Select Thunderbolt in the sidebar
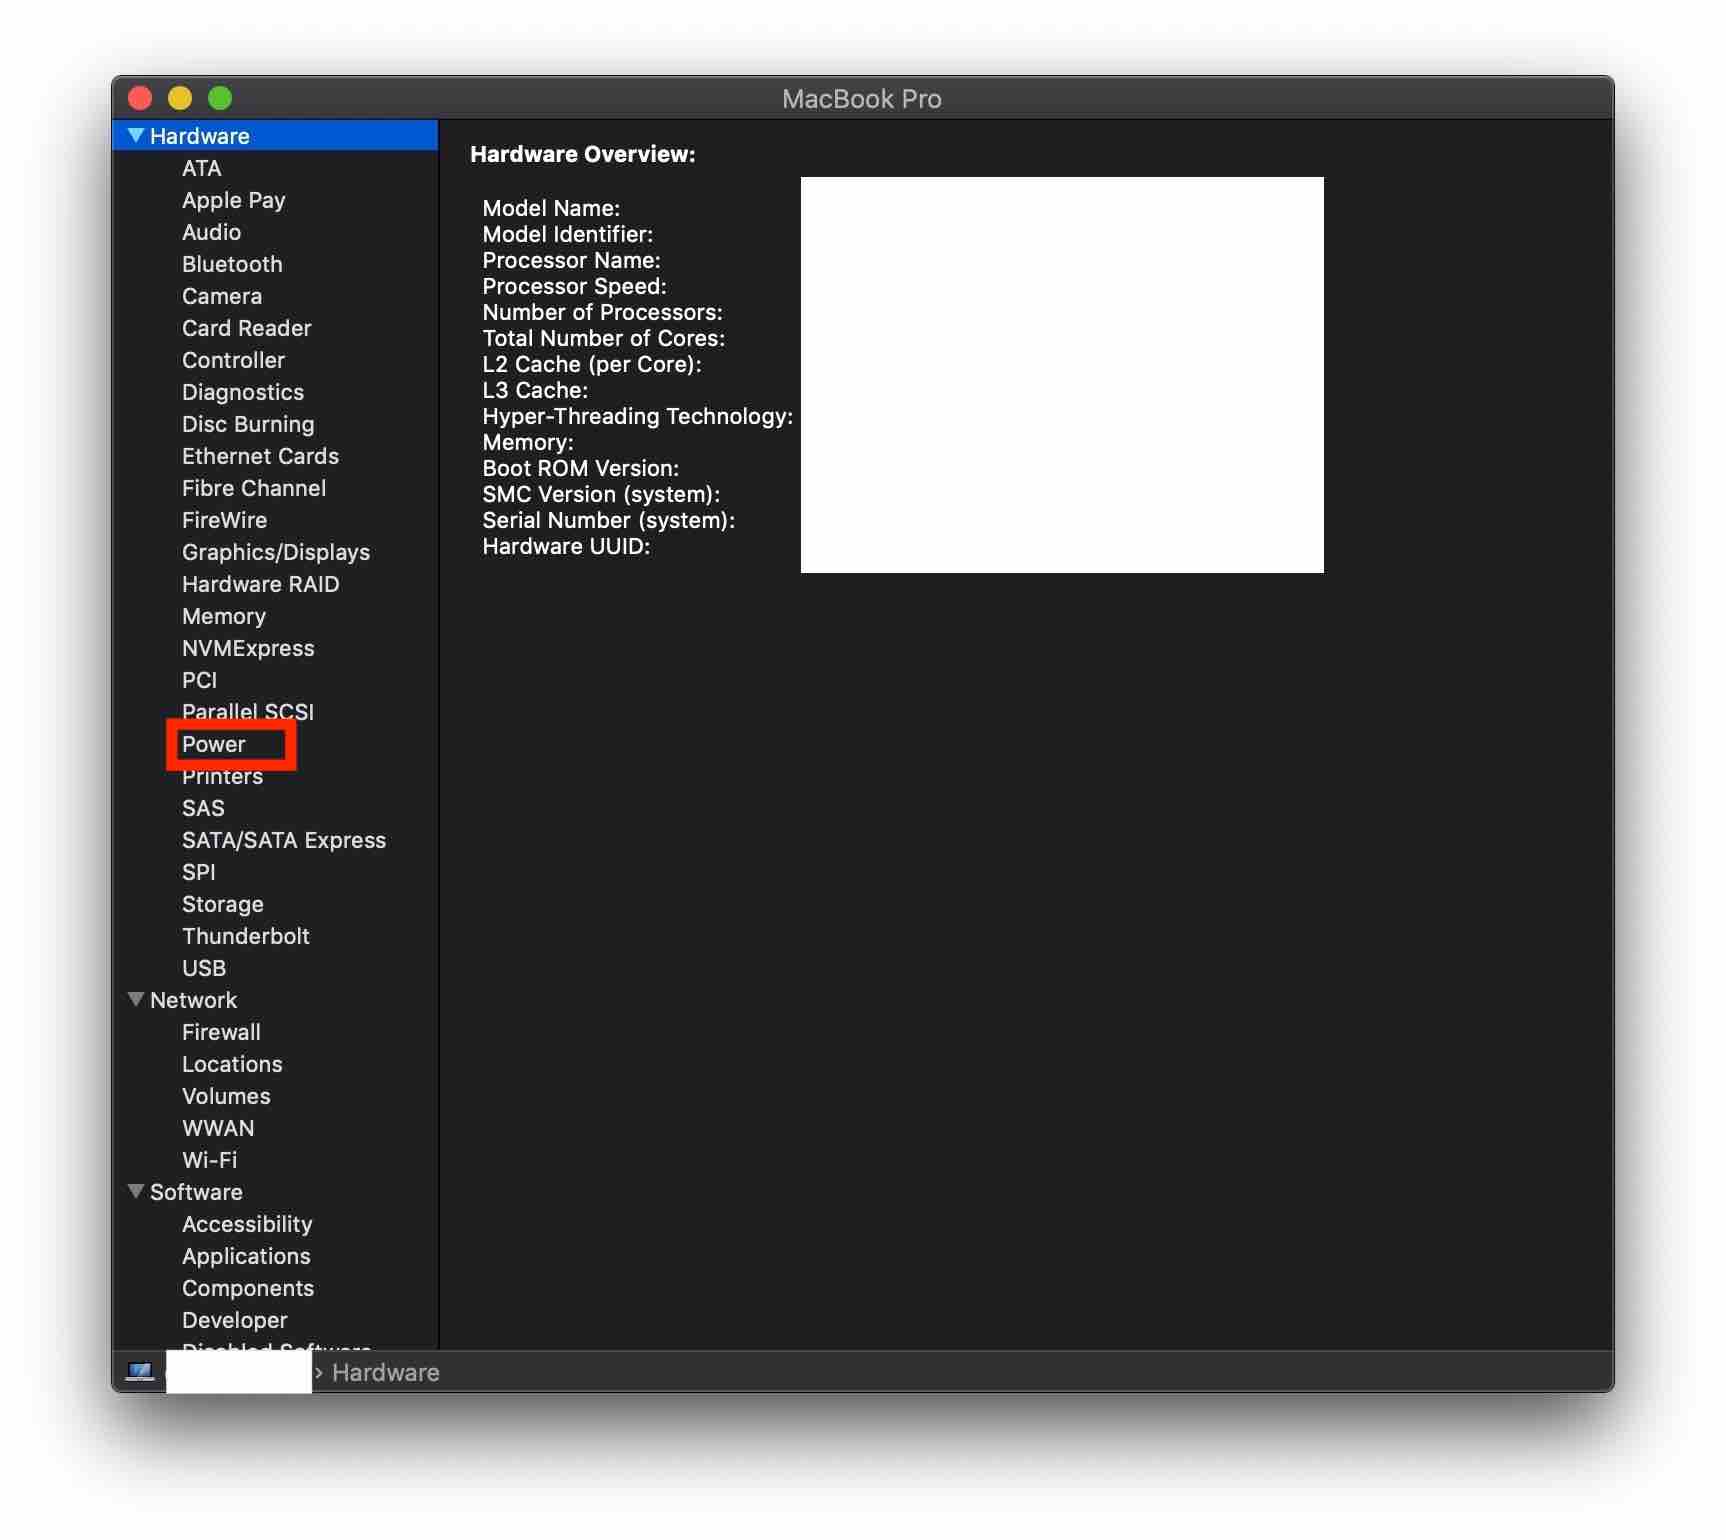The height and width of the screenshot is (1540, 1726). click(246, 936)
